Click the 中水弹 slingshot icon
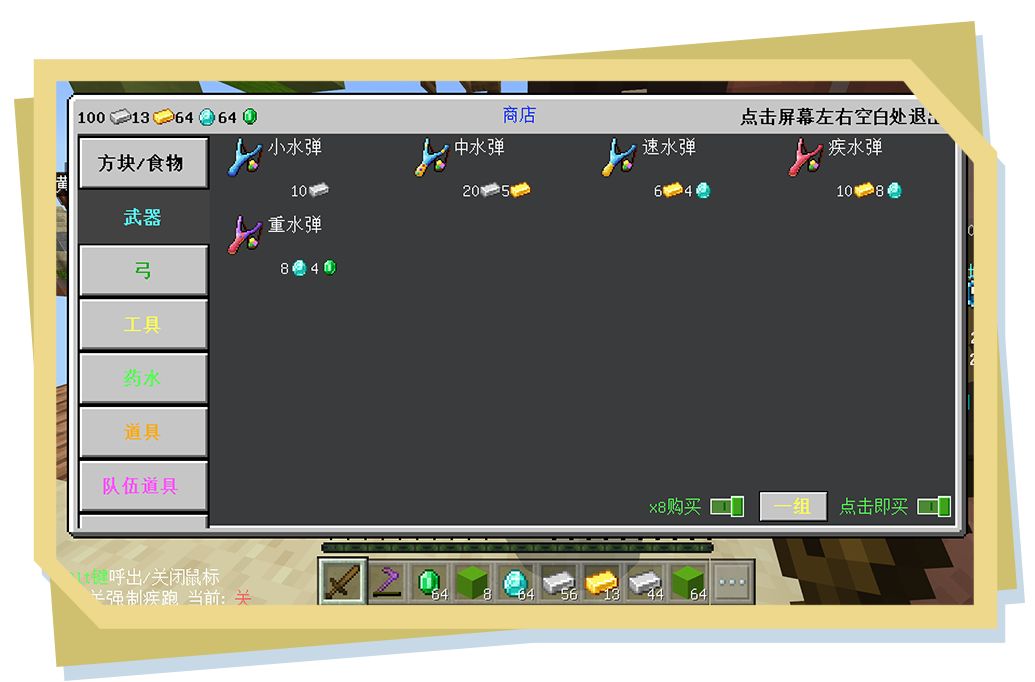 coord(432,156)
